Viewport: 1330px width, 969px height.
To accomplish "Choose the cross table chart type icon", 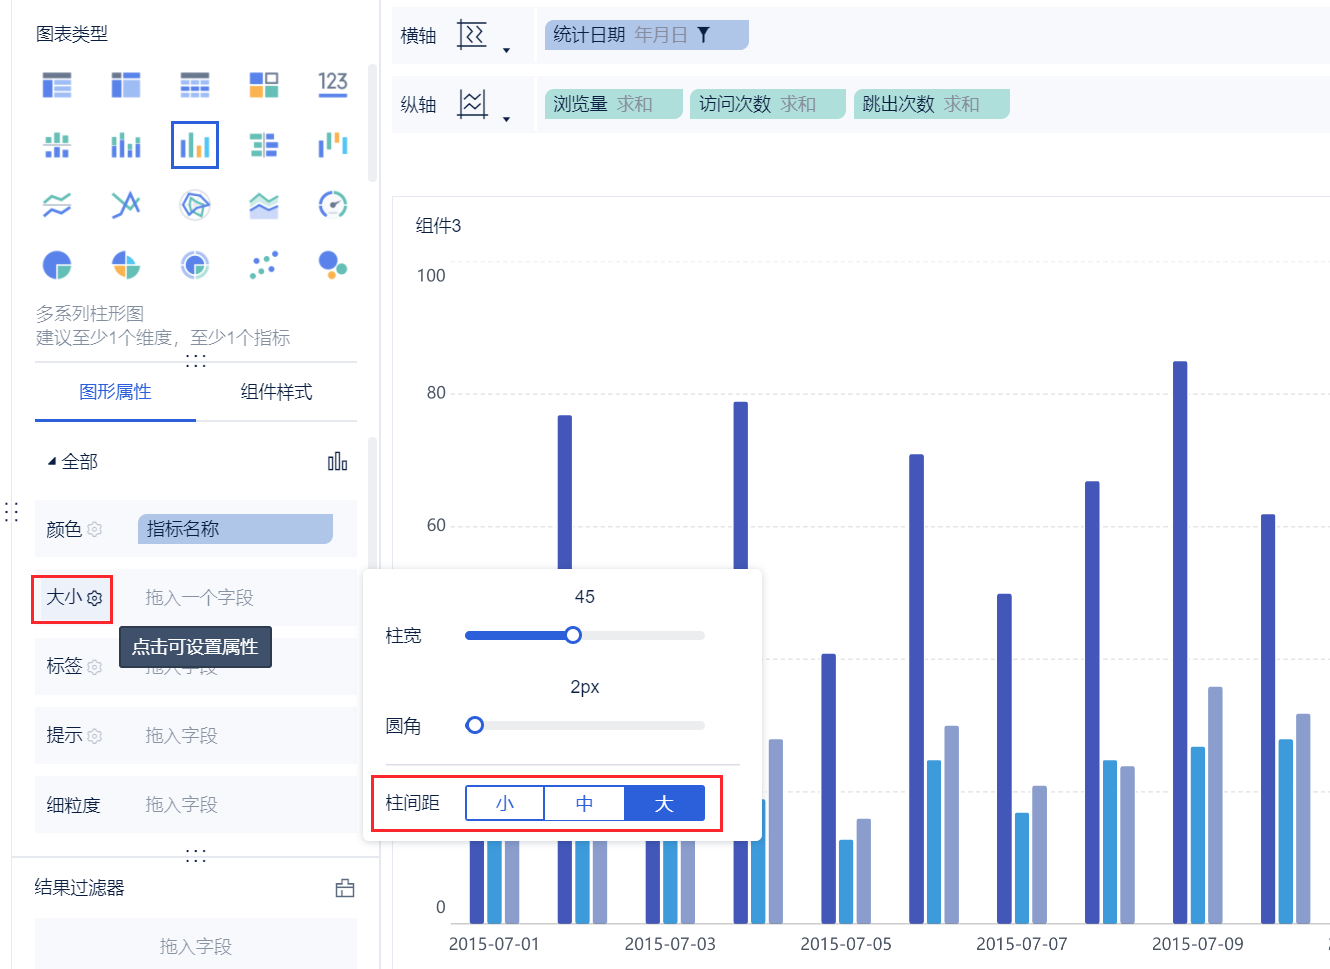I will pyautogui.click(x=126, y=85).
